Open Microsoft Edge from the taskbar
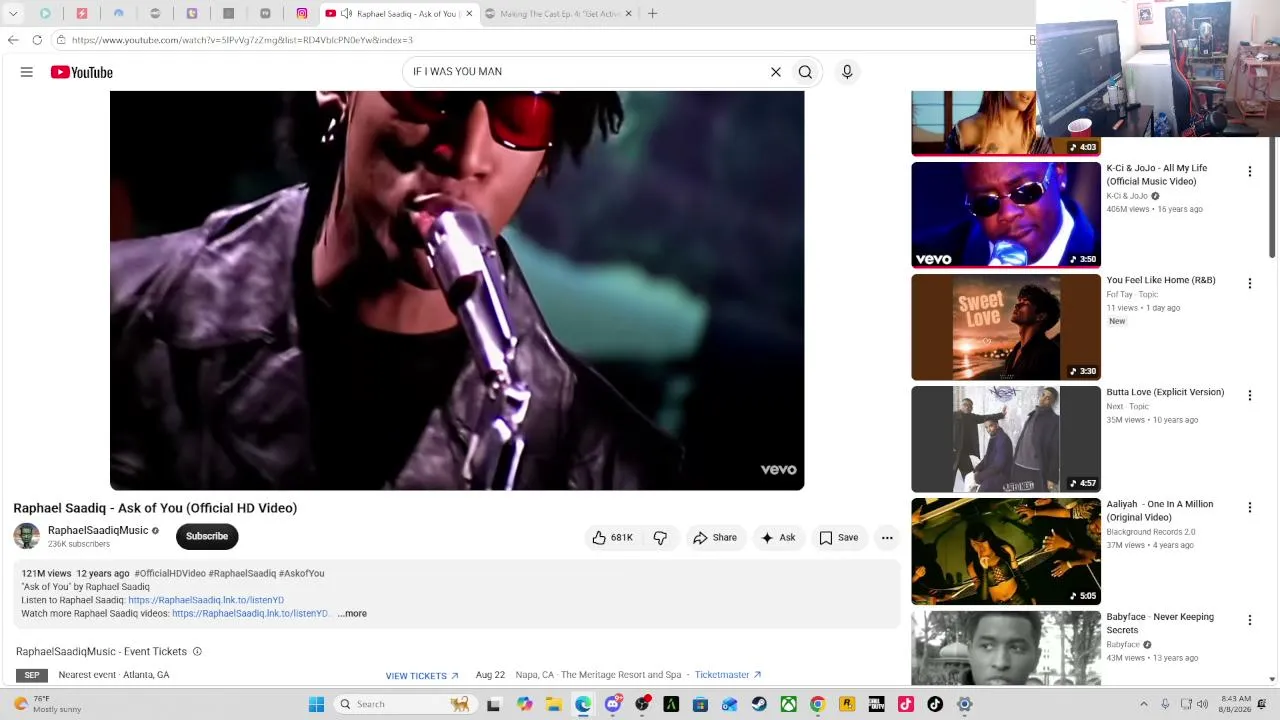The width and height of the screenshot is (1280, 720). point(583,704)
